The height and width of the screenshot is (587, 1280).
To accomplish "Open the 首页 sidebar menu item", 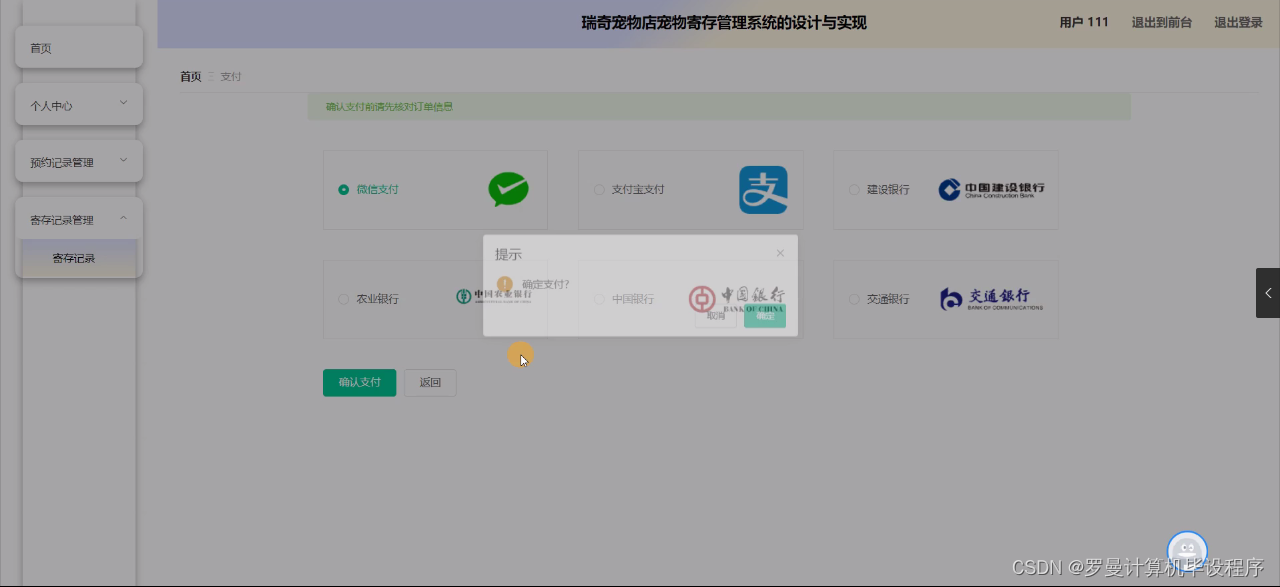I will pyautogui.click(x=78, y=47).
